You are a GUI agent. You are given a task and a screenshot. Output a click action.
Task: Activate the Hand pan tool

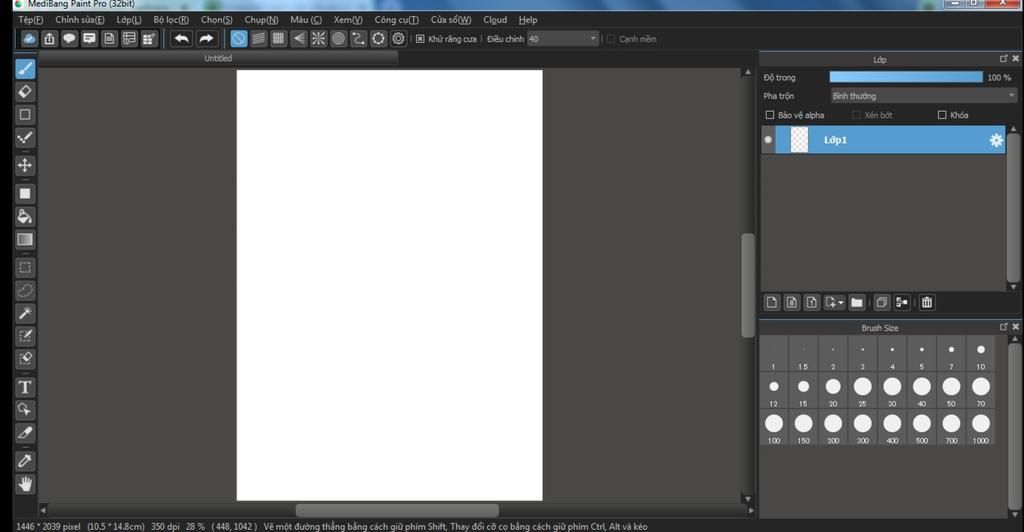click(25, 485)
